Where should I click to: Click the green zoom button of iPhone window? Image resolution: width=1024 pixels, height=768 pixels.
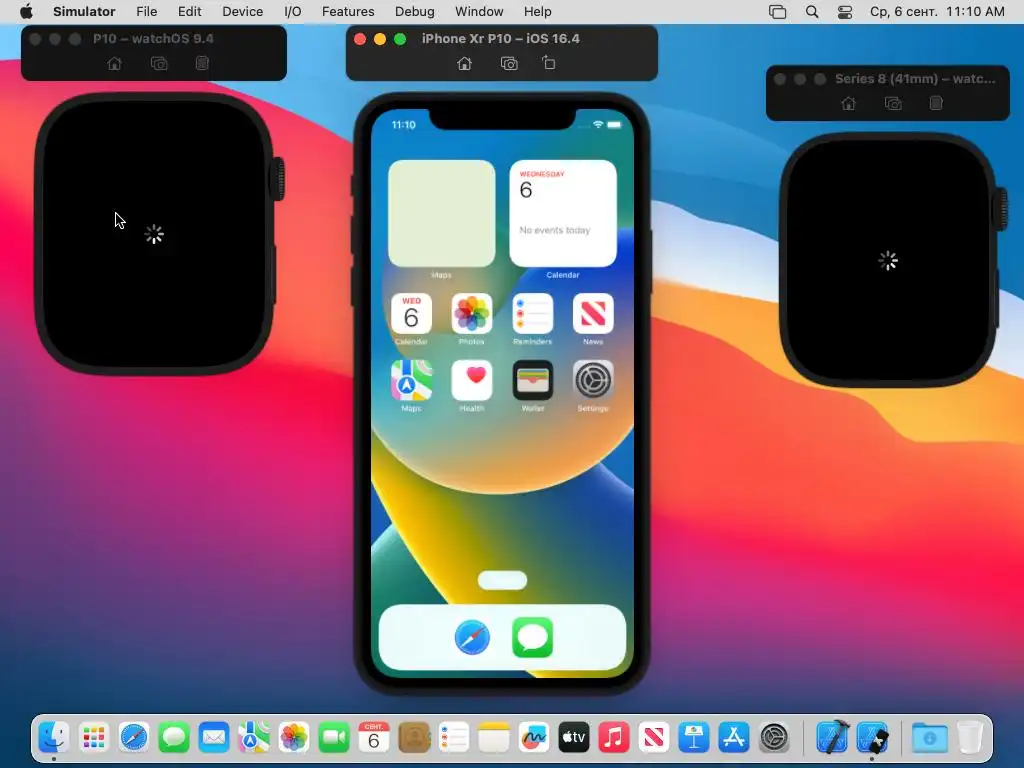click(x=400, y=39)
